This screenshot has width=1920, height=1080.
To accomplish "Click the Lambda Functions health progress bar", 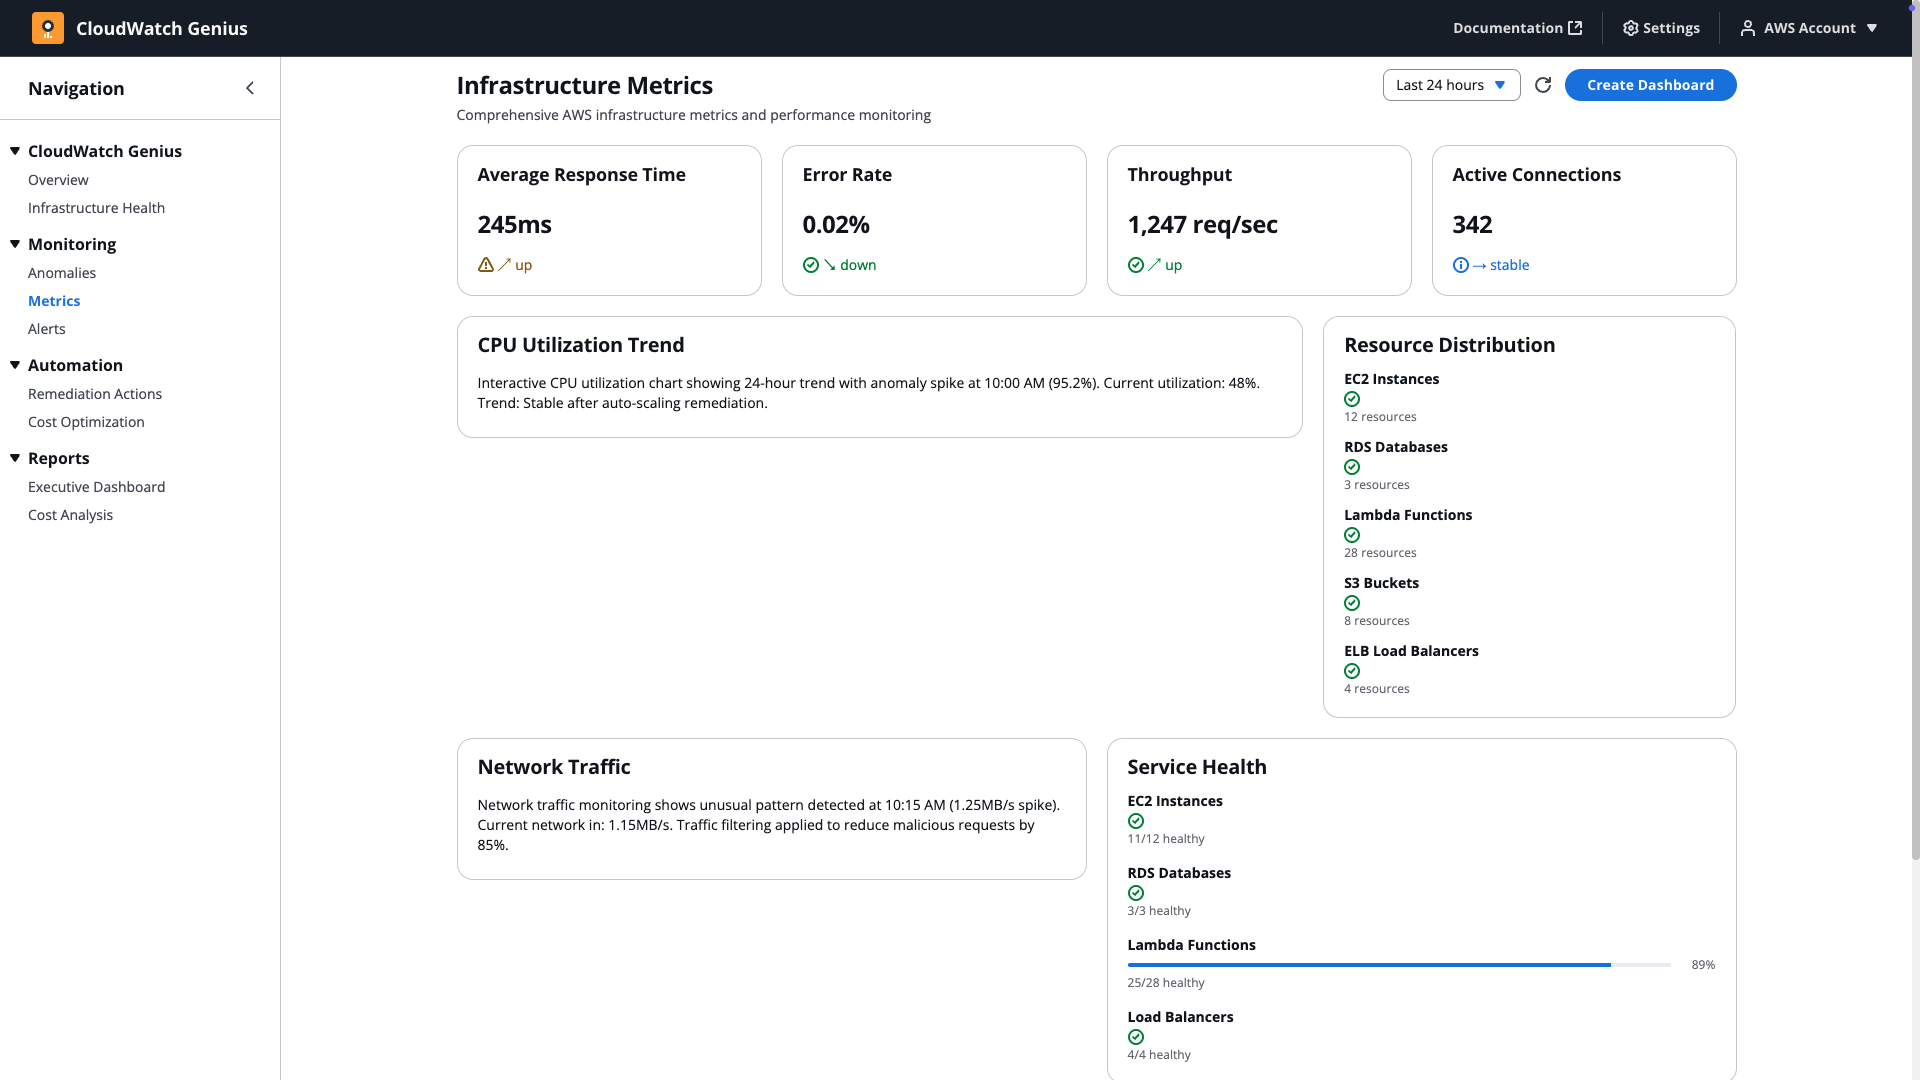I will coord(1398,965).
